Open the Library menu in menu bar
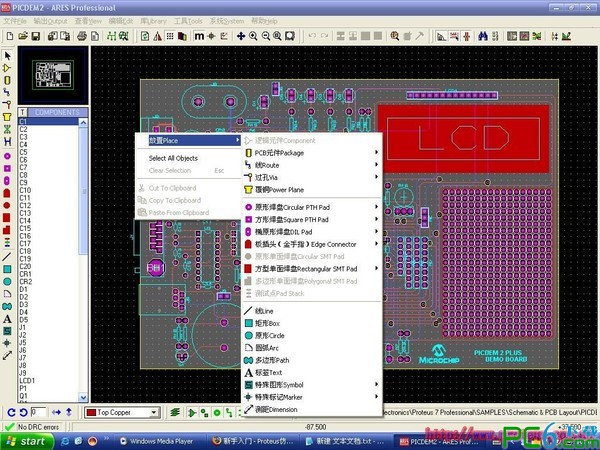 click(153, 20)
